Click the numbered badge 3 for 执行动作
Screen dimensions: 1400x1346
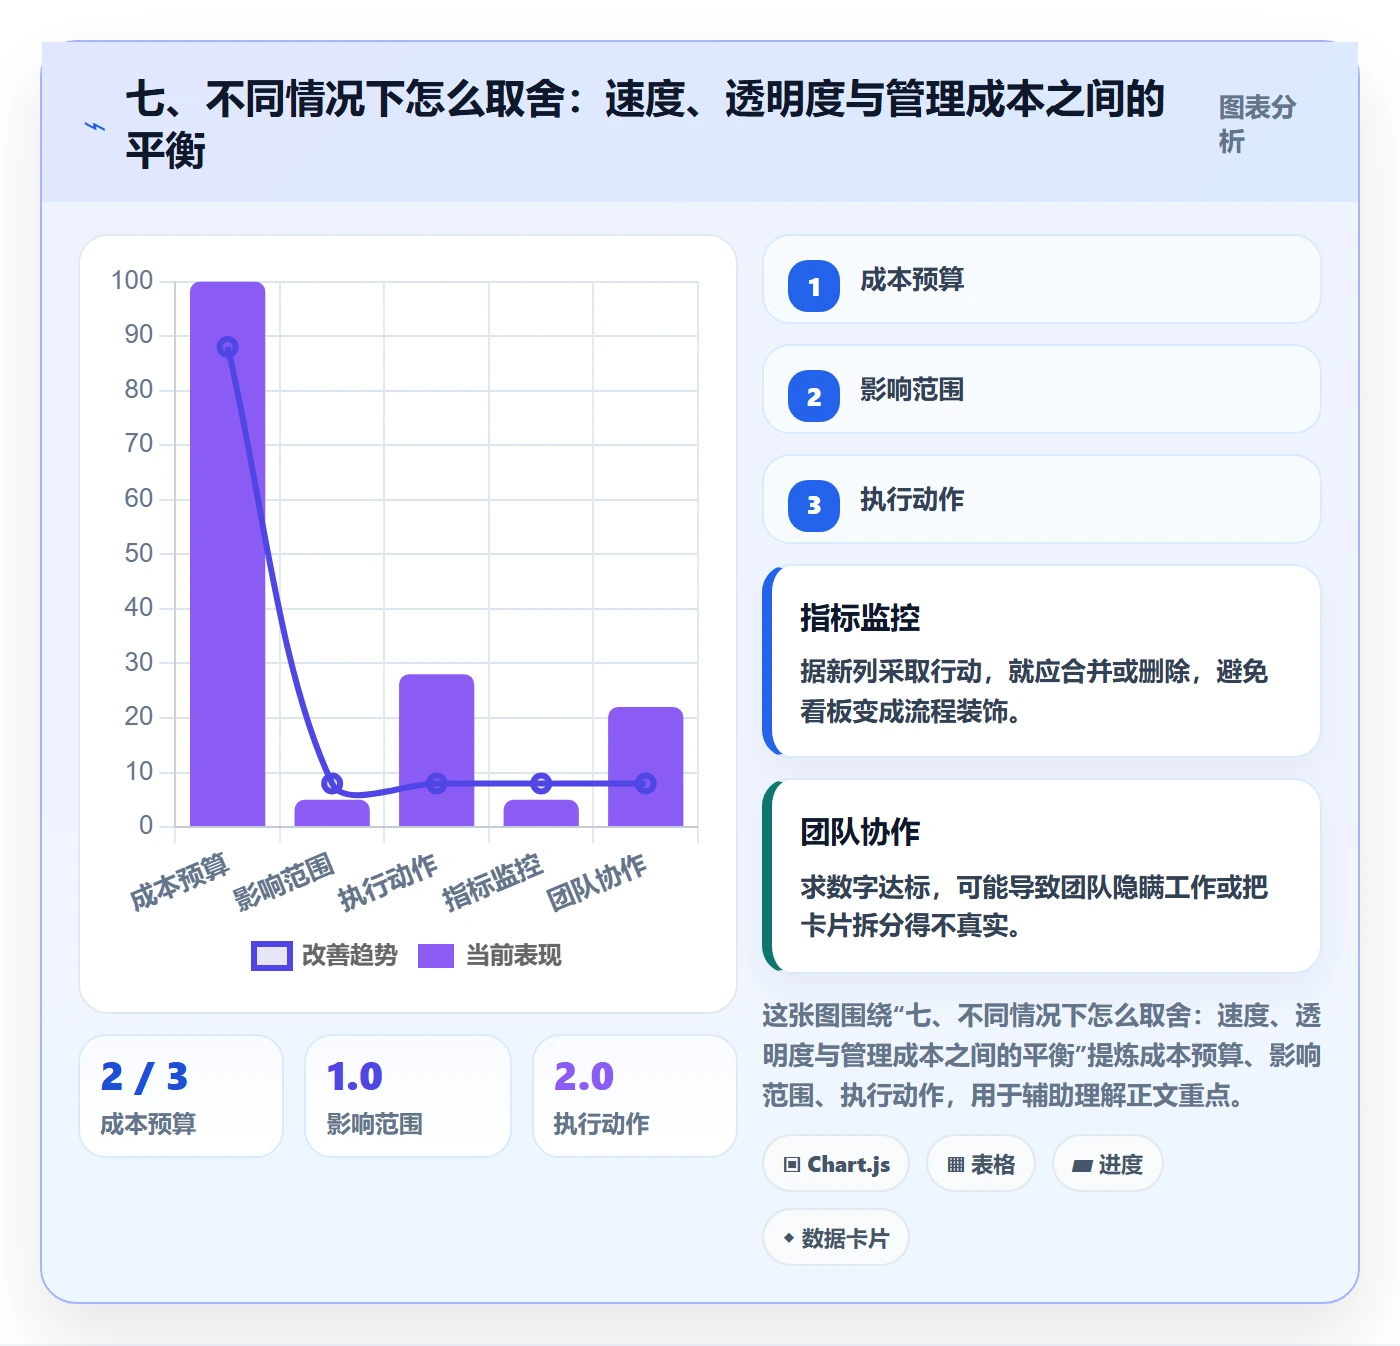click(814, 506)
